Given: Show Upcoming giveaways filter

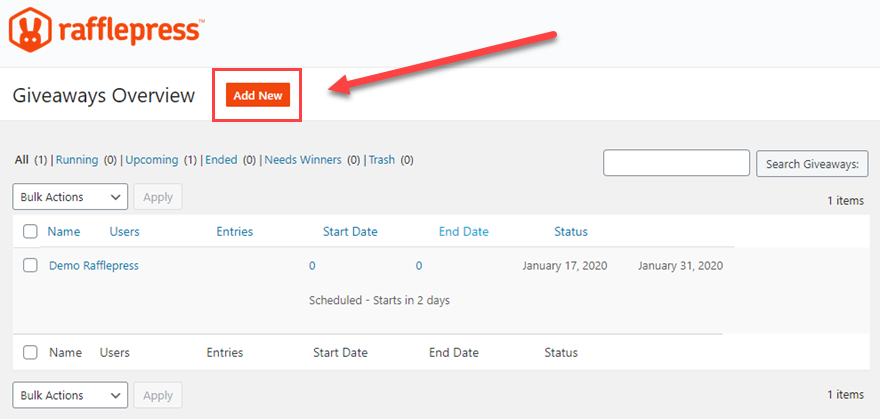Looking at the screenshot, I should click(x=151, y=160).
